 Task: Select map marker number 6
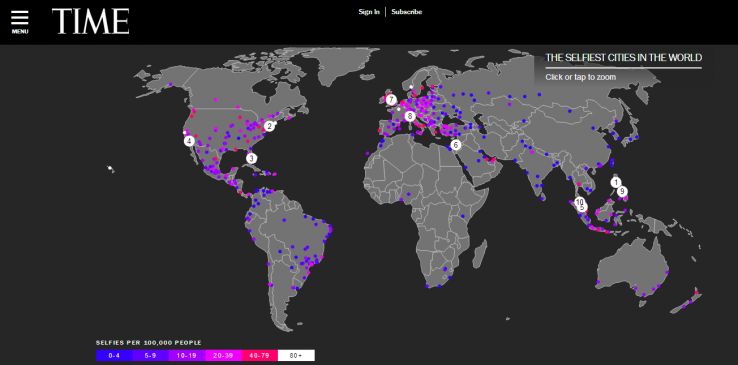[x=455, y=145]
